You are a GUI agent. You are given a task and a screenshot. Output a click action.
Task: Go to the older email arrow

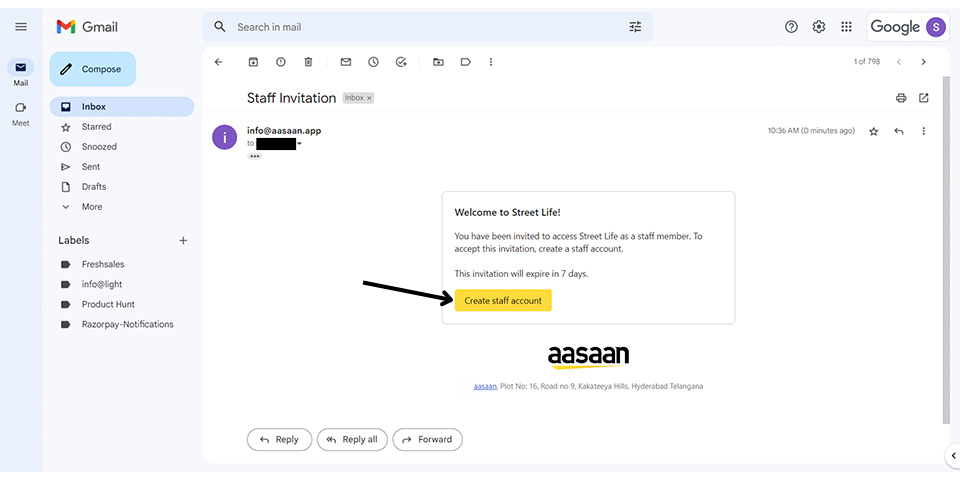coord(923,62)
